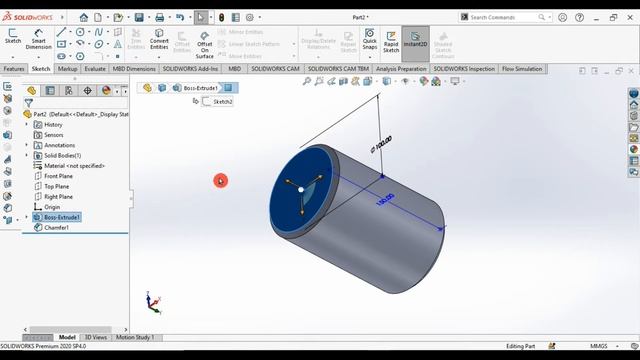Open the Line tool dropdown arrow
640x360 pixels.
70,32
